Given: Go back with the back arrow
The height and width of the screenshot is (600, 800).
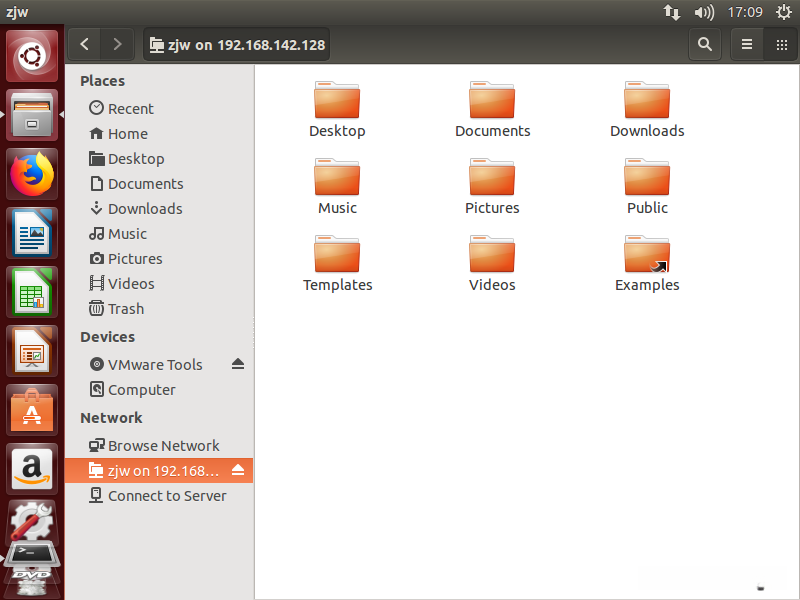Looking at the screenshot, I should point(84,44).
